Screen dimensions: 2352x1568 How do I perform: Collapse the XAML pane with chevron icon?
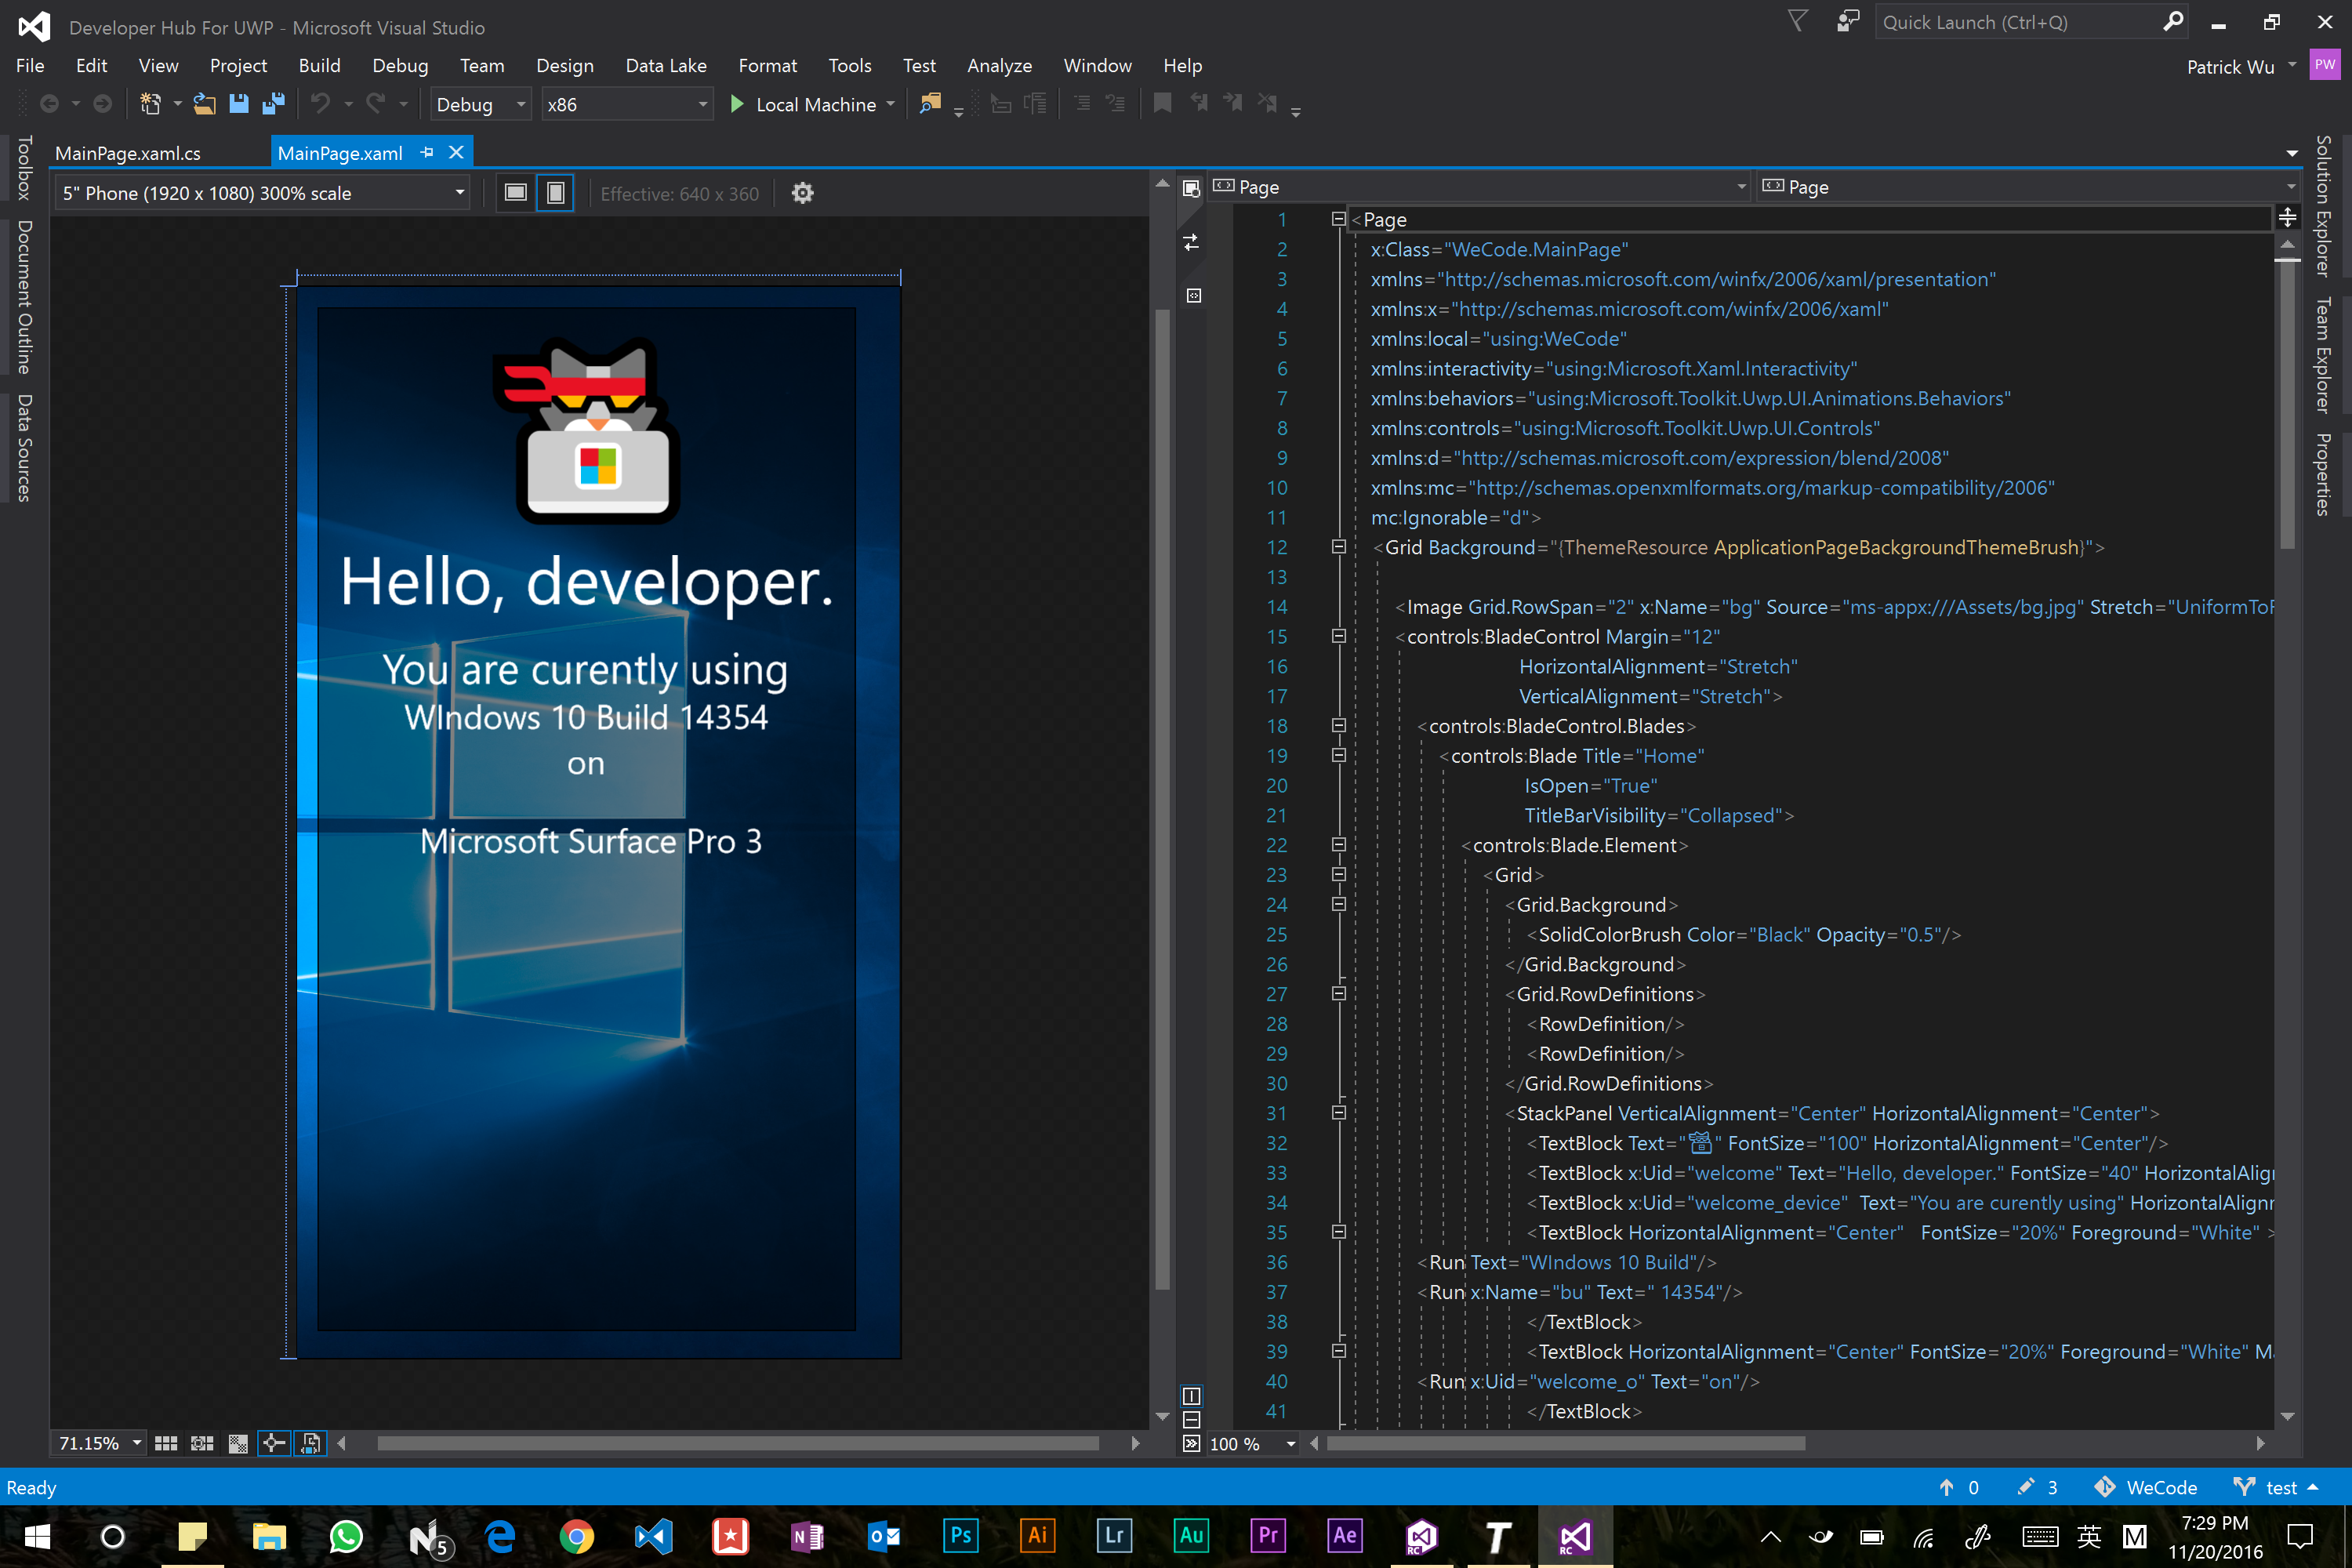pyautogui.click(x=1191, y=1444)
